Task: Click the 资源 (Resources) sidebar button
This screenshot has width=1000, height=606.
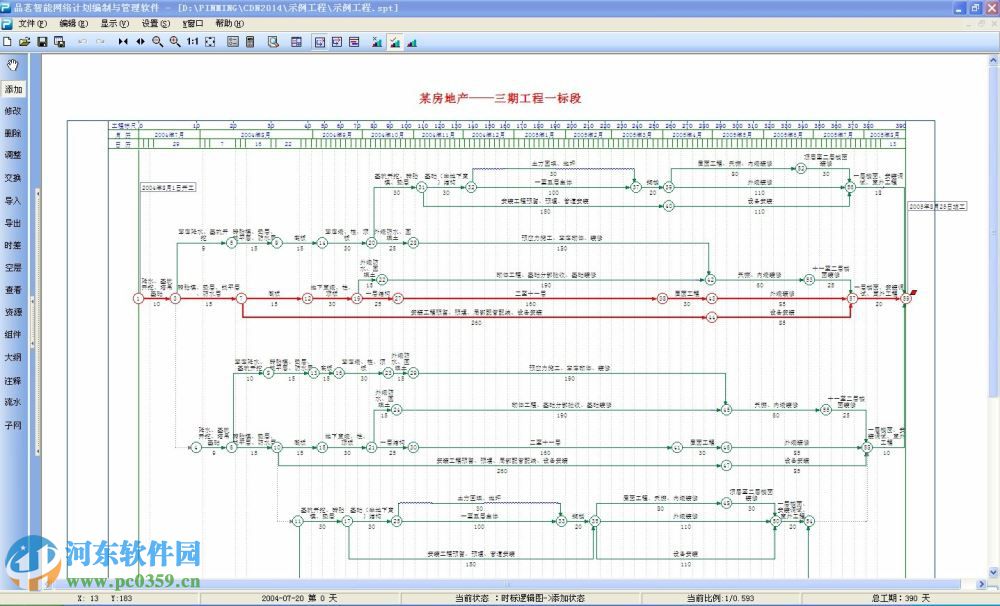Action: point(13,312)
